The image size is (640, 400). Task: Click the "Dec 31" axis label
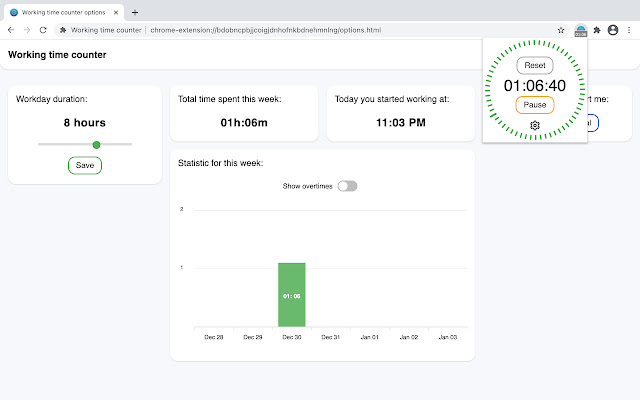(x=331, y=337)
